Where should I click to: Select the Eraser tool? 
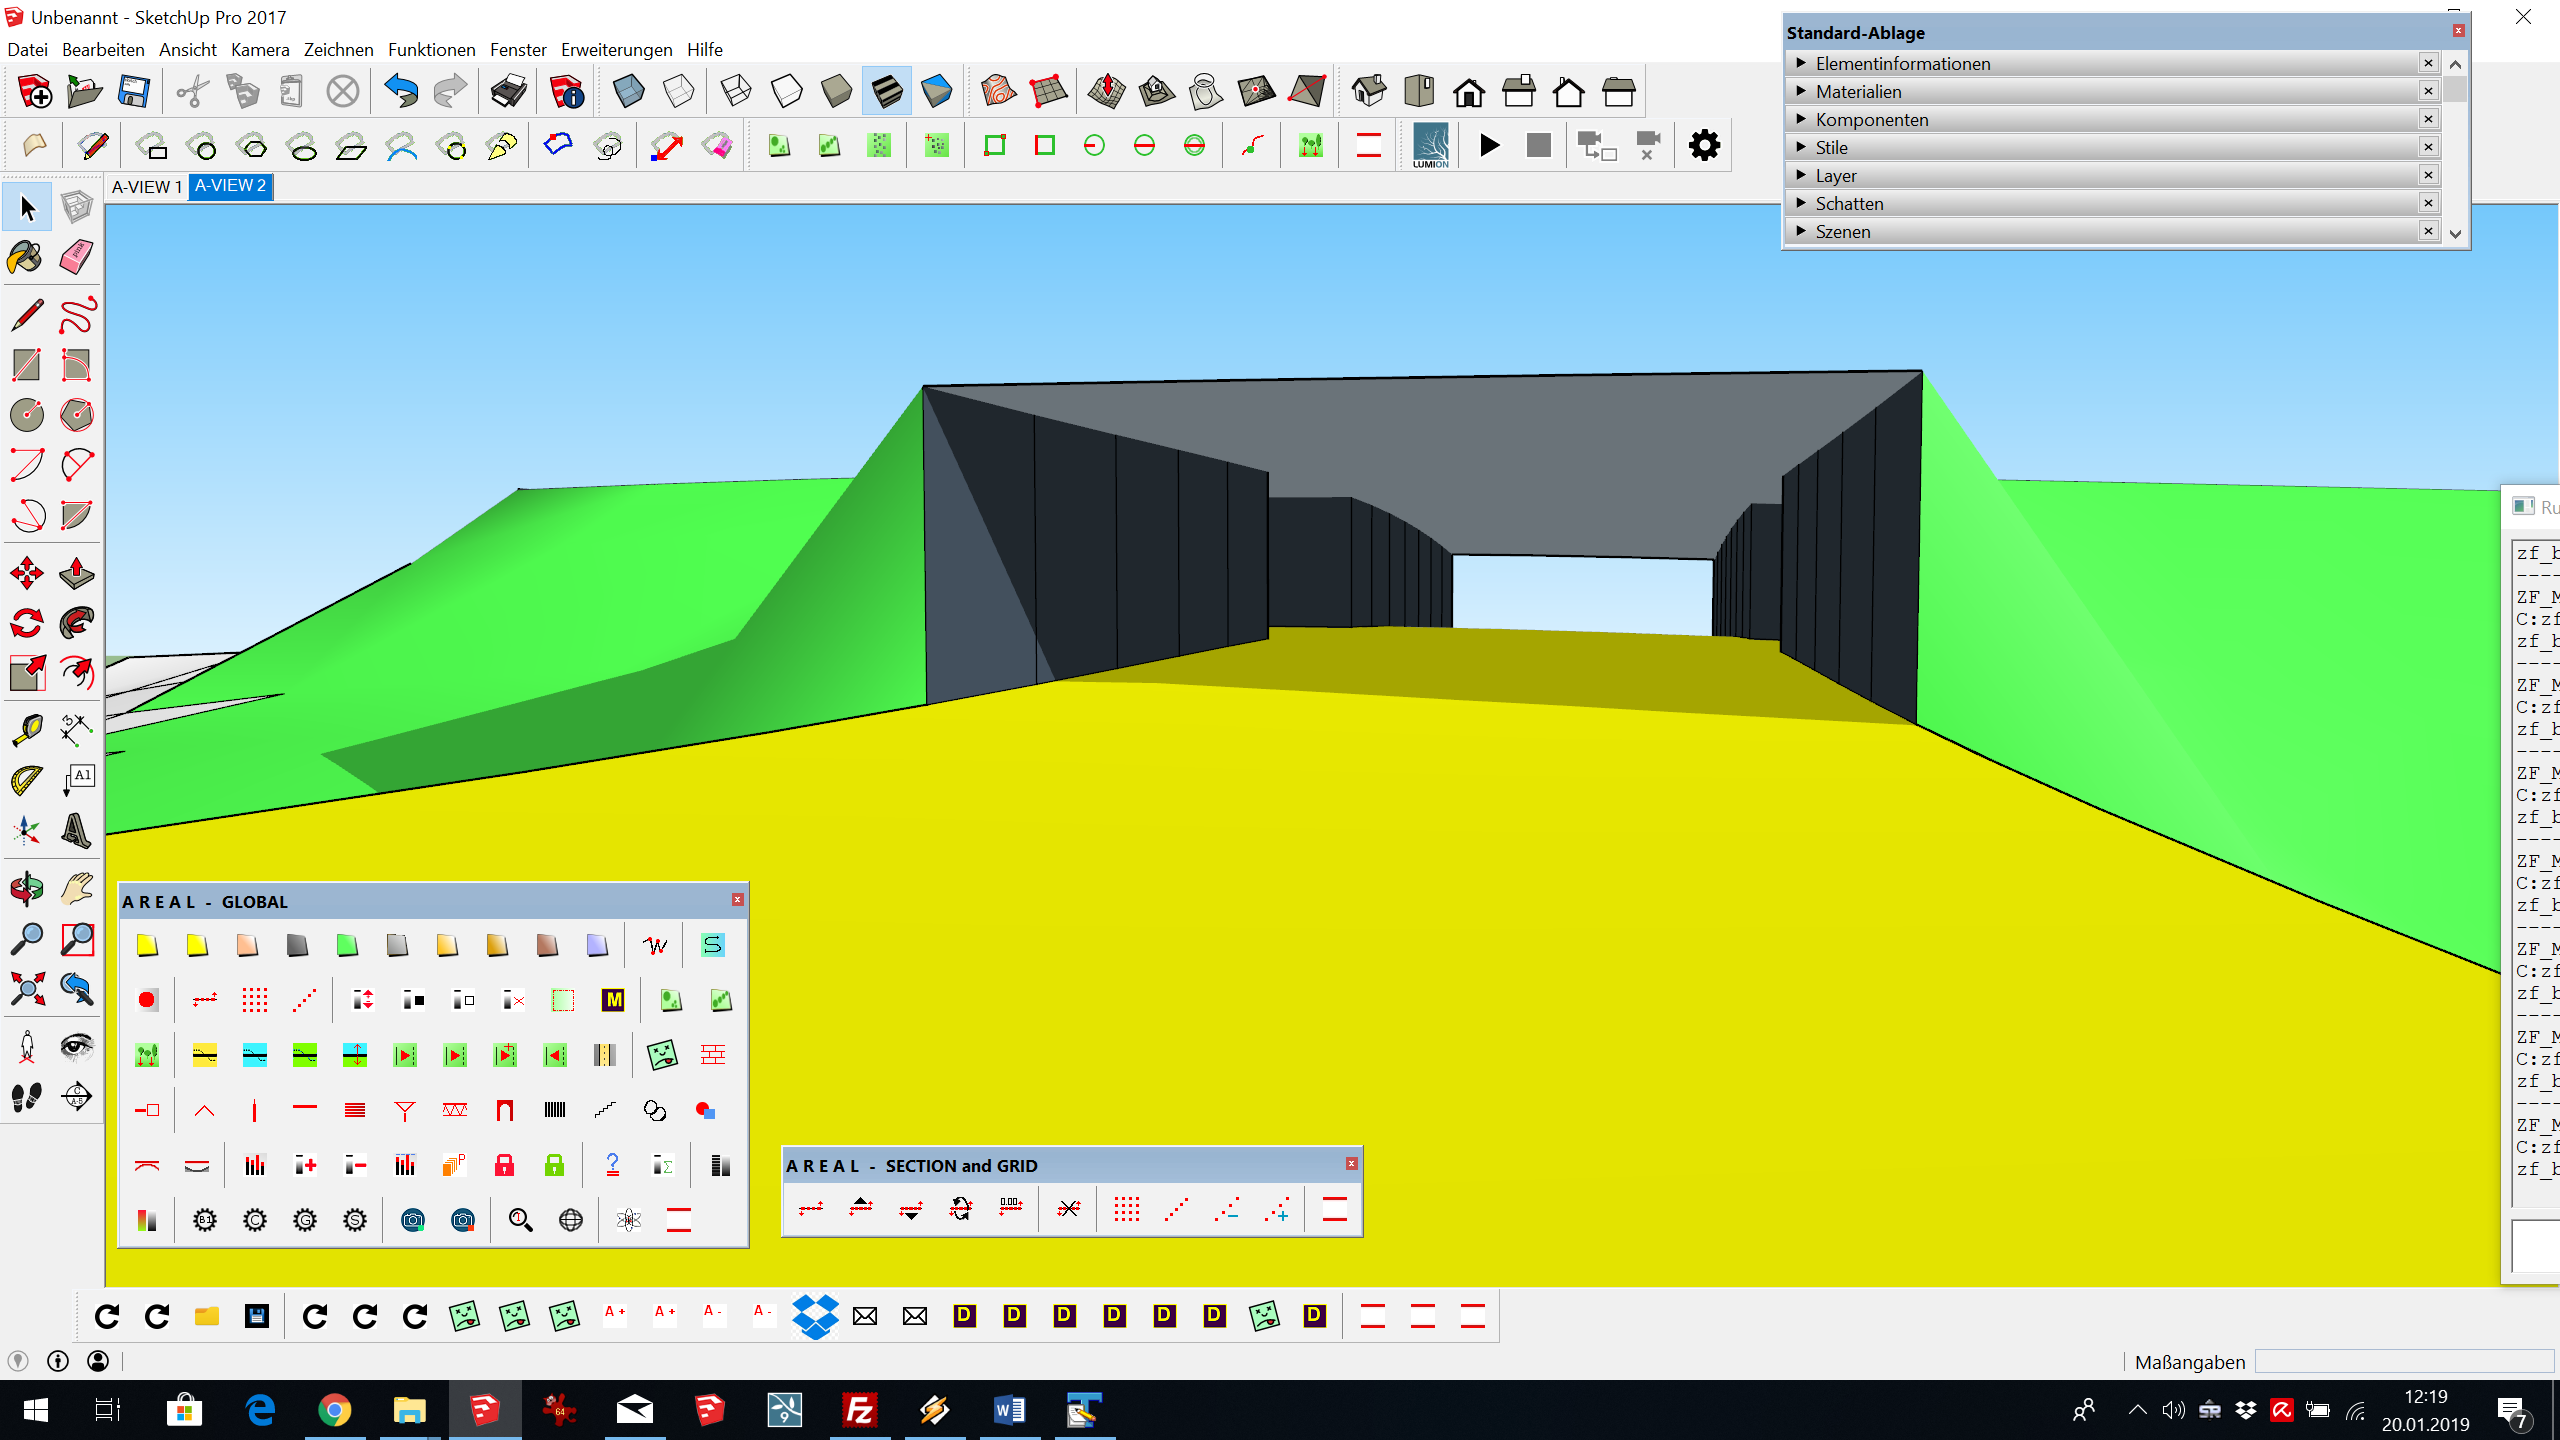[76, 258]
